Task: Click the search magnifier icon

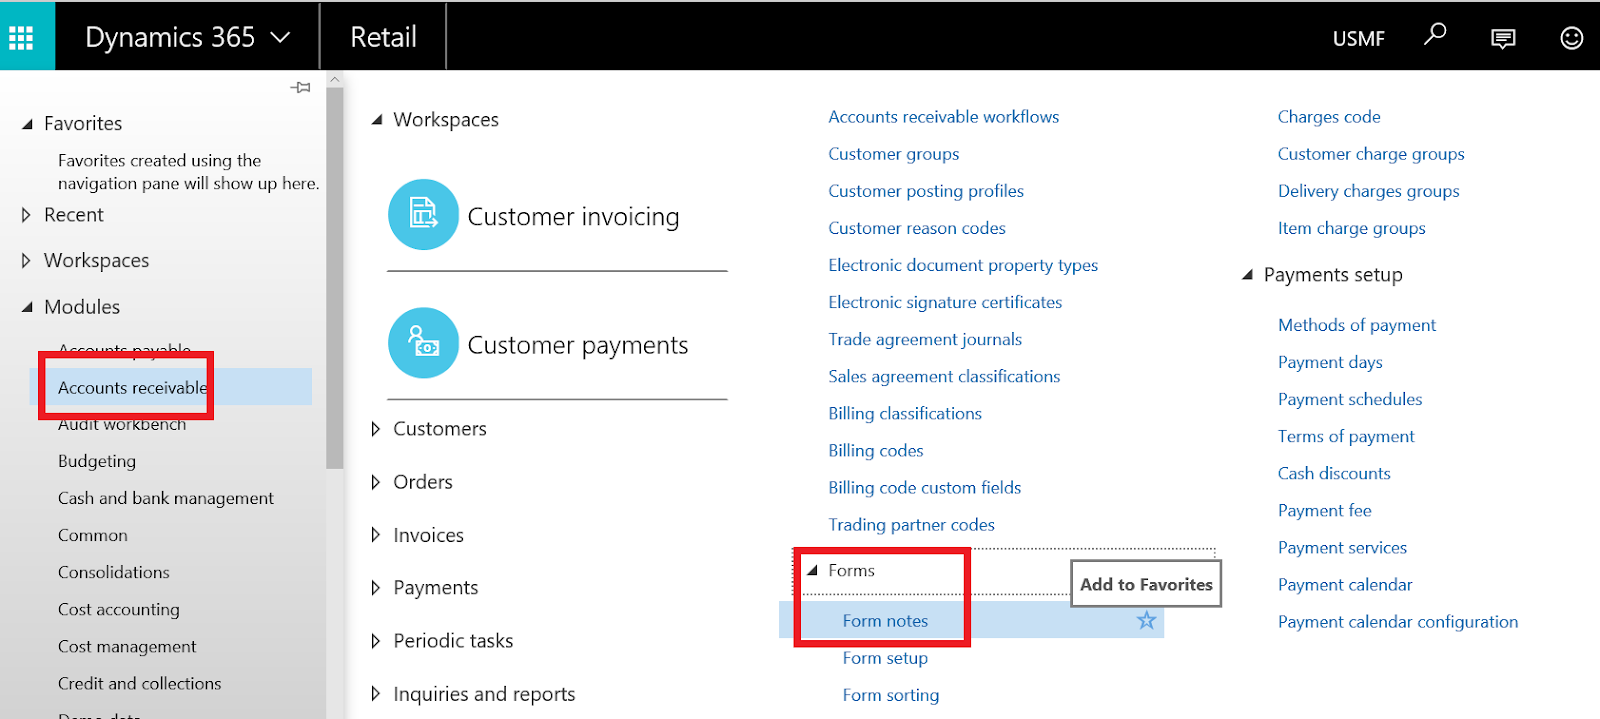Action: [1435, 36]
